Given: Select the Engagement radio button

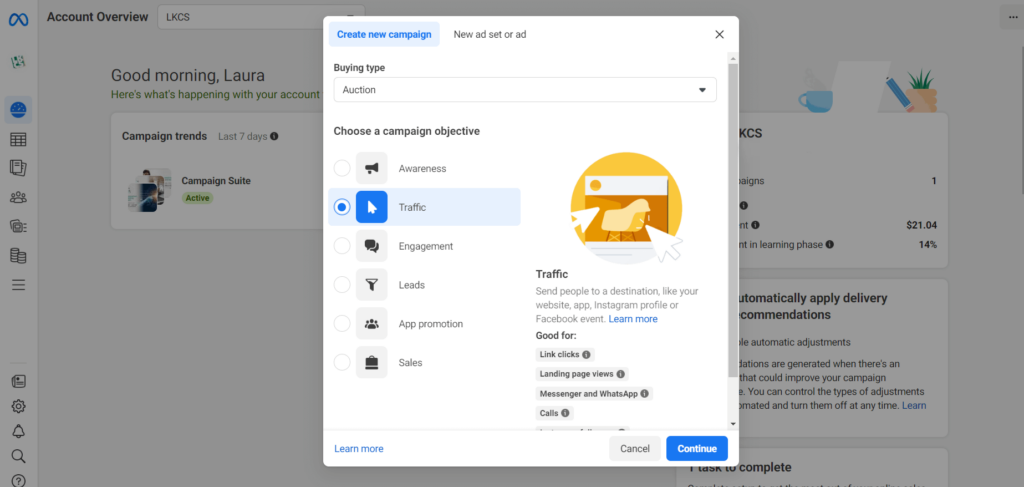Looking at the screenshot, I should (x=342, y=246).
